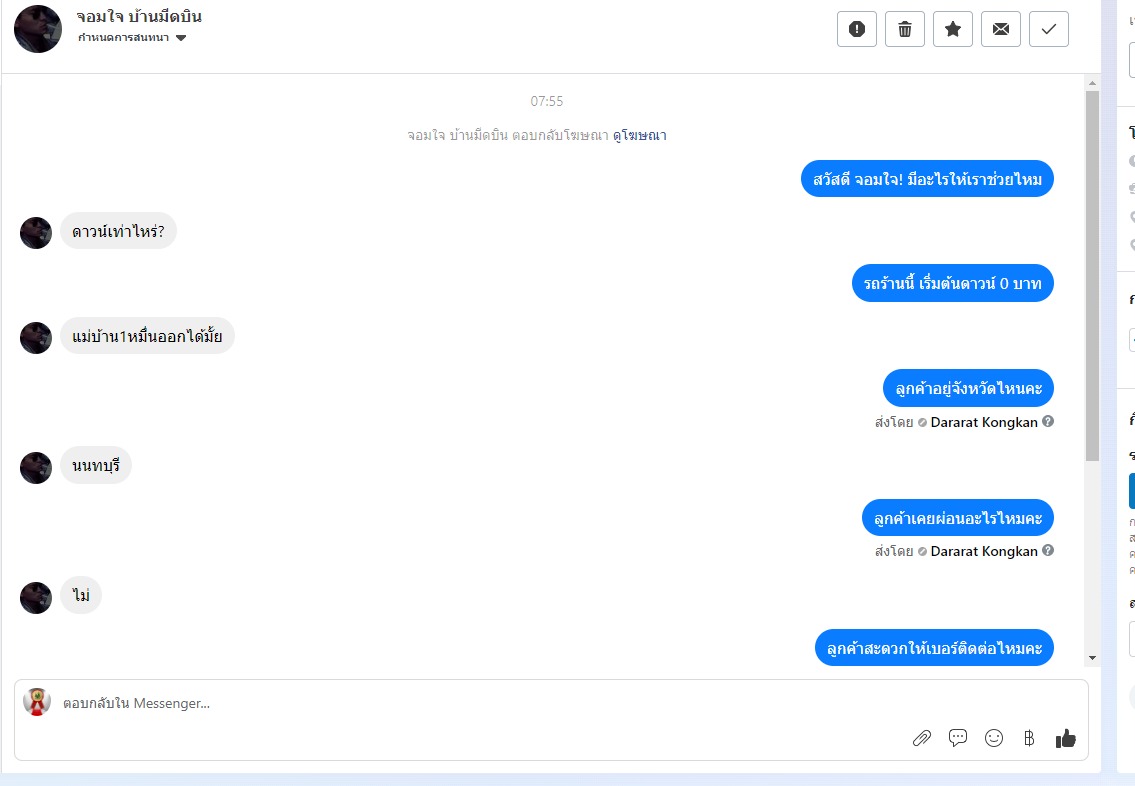Click the Baht payment request icon
The width and height of the screenshot is (1135, 786).
(1029, 738)
